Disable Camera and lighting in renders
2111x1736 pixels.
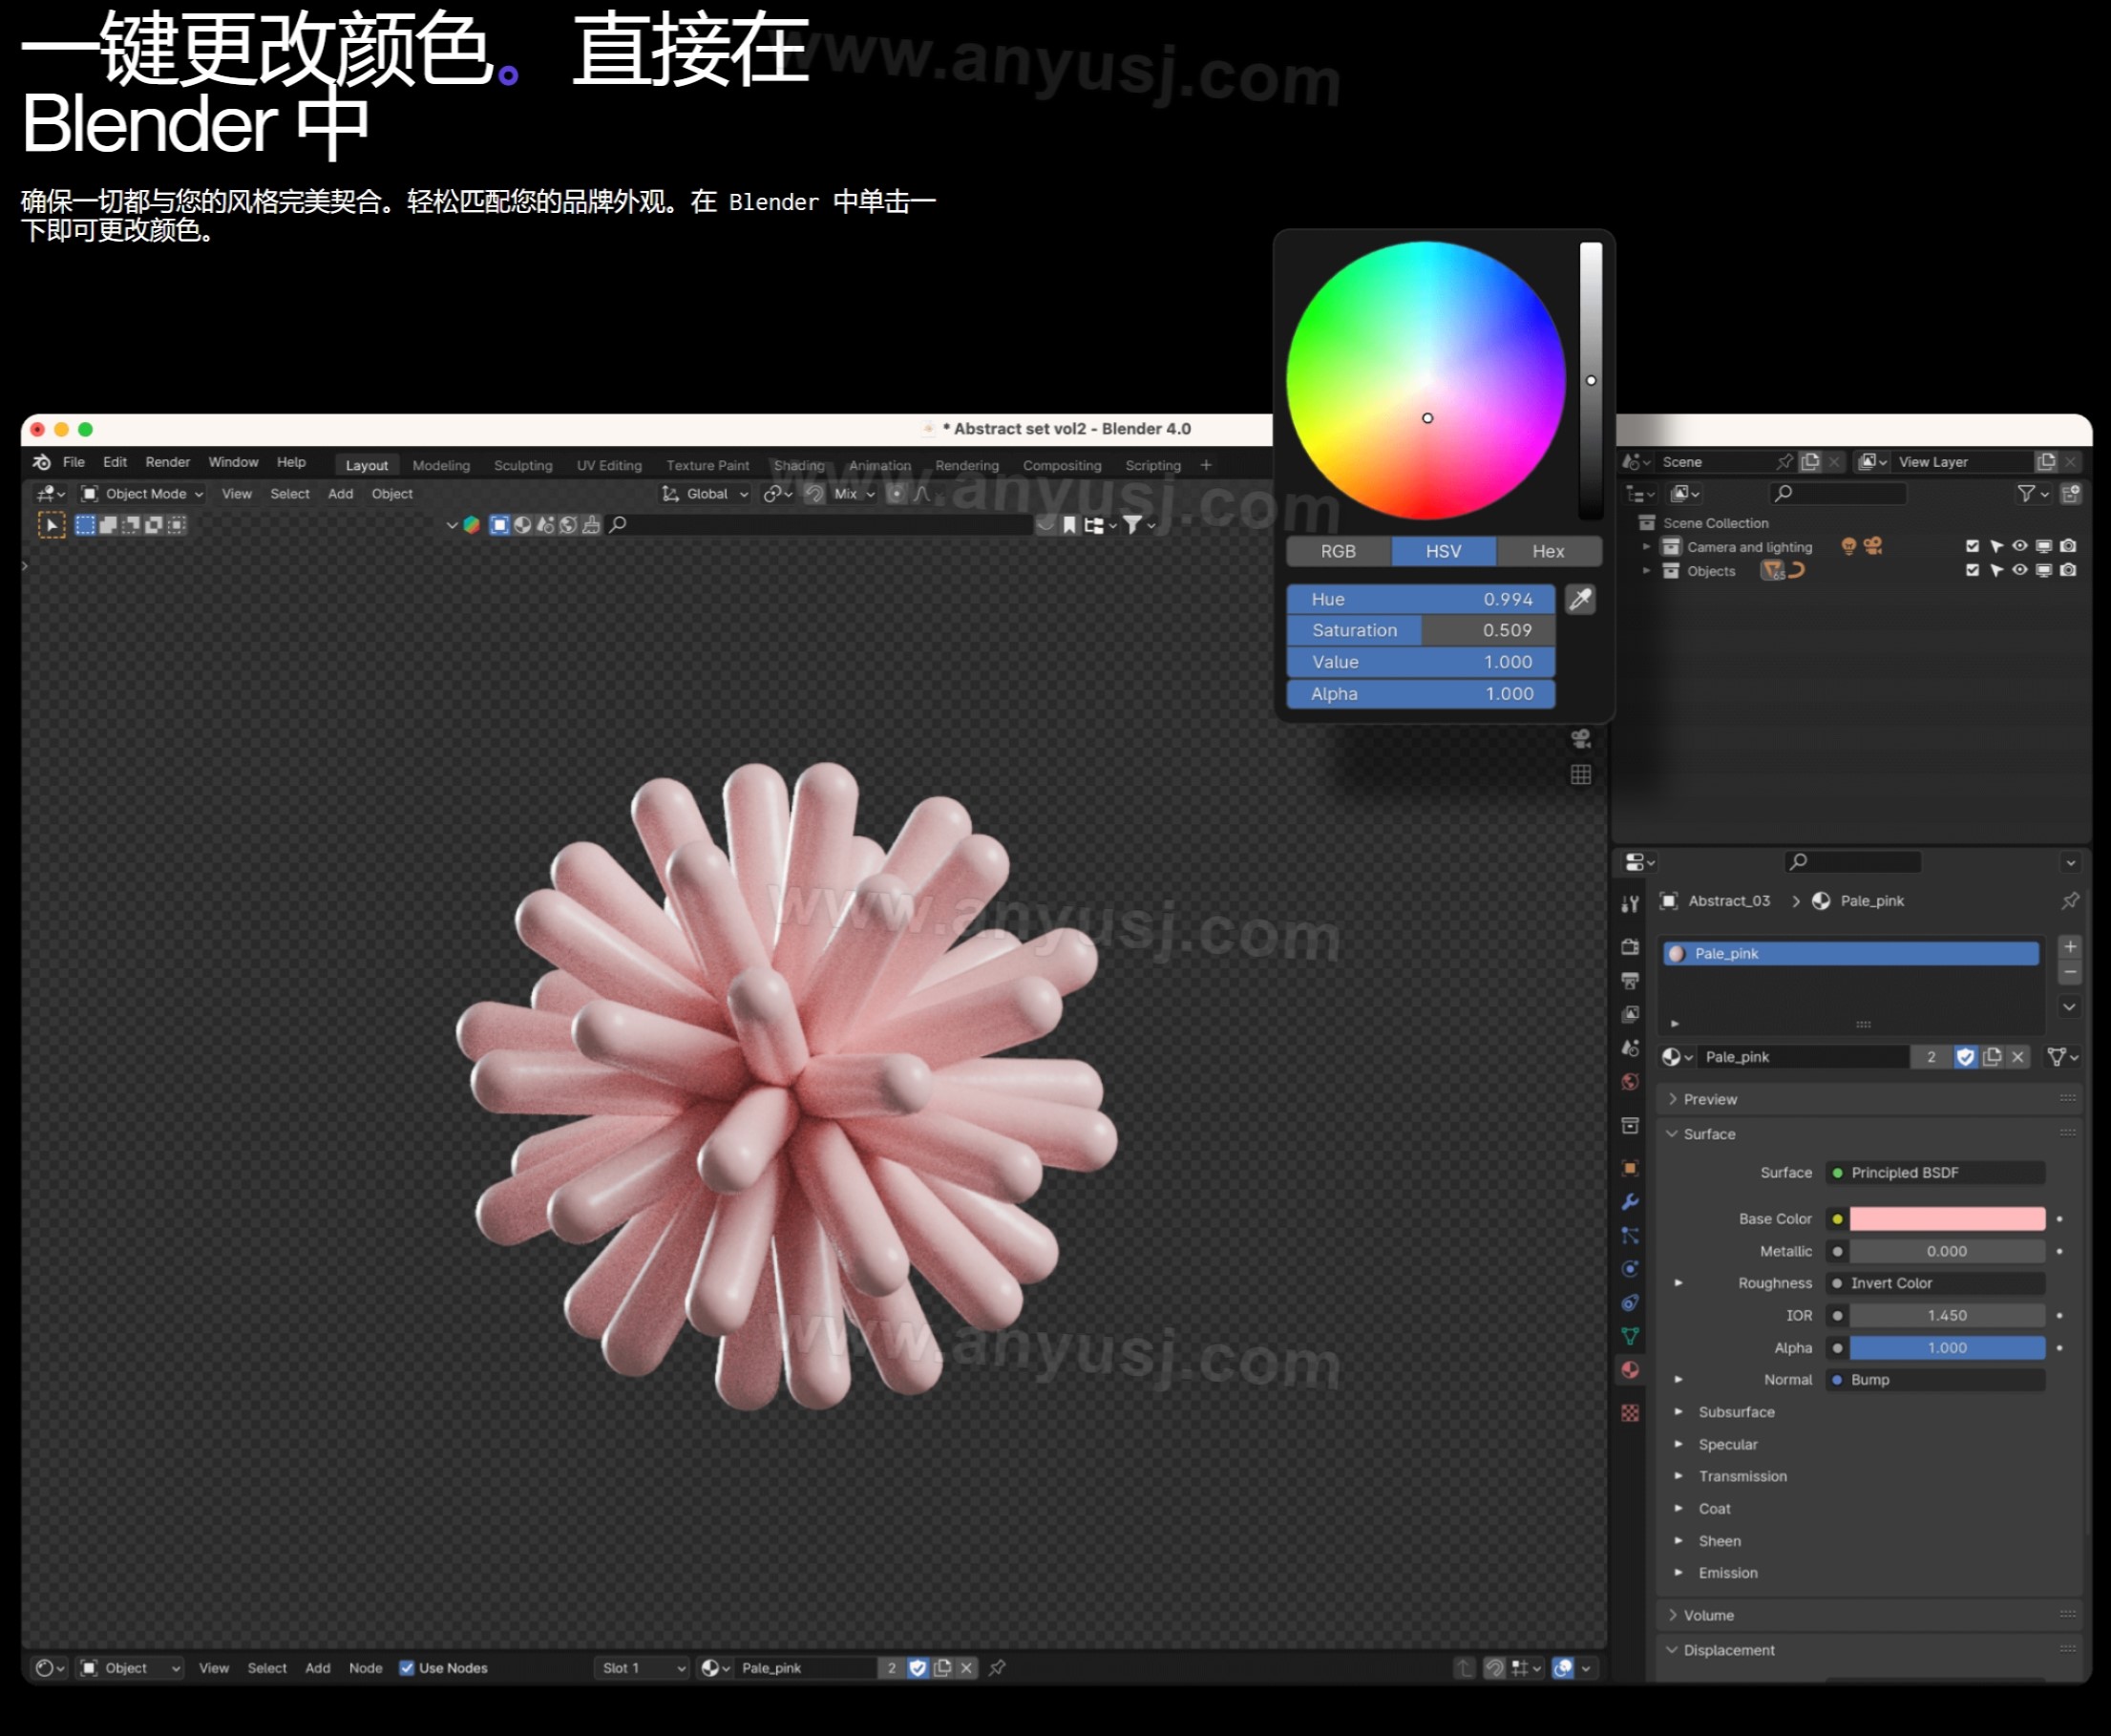(2068, 546)
